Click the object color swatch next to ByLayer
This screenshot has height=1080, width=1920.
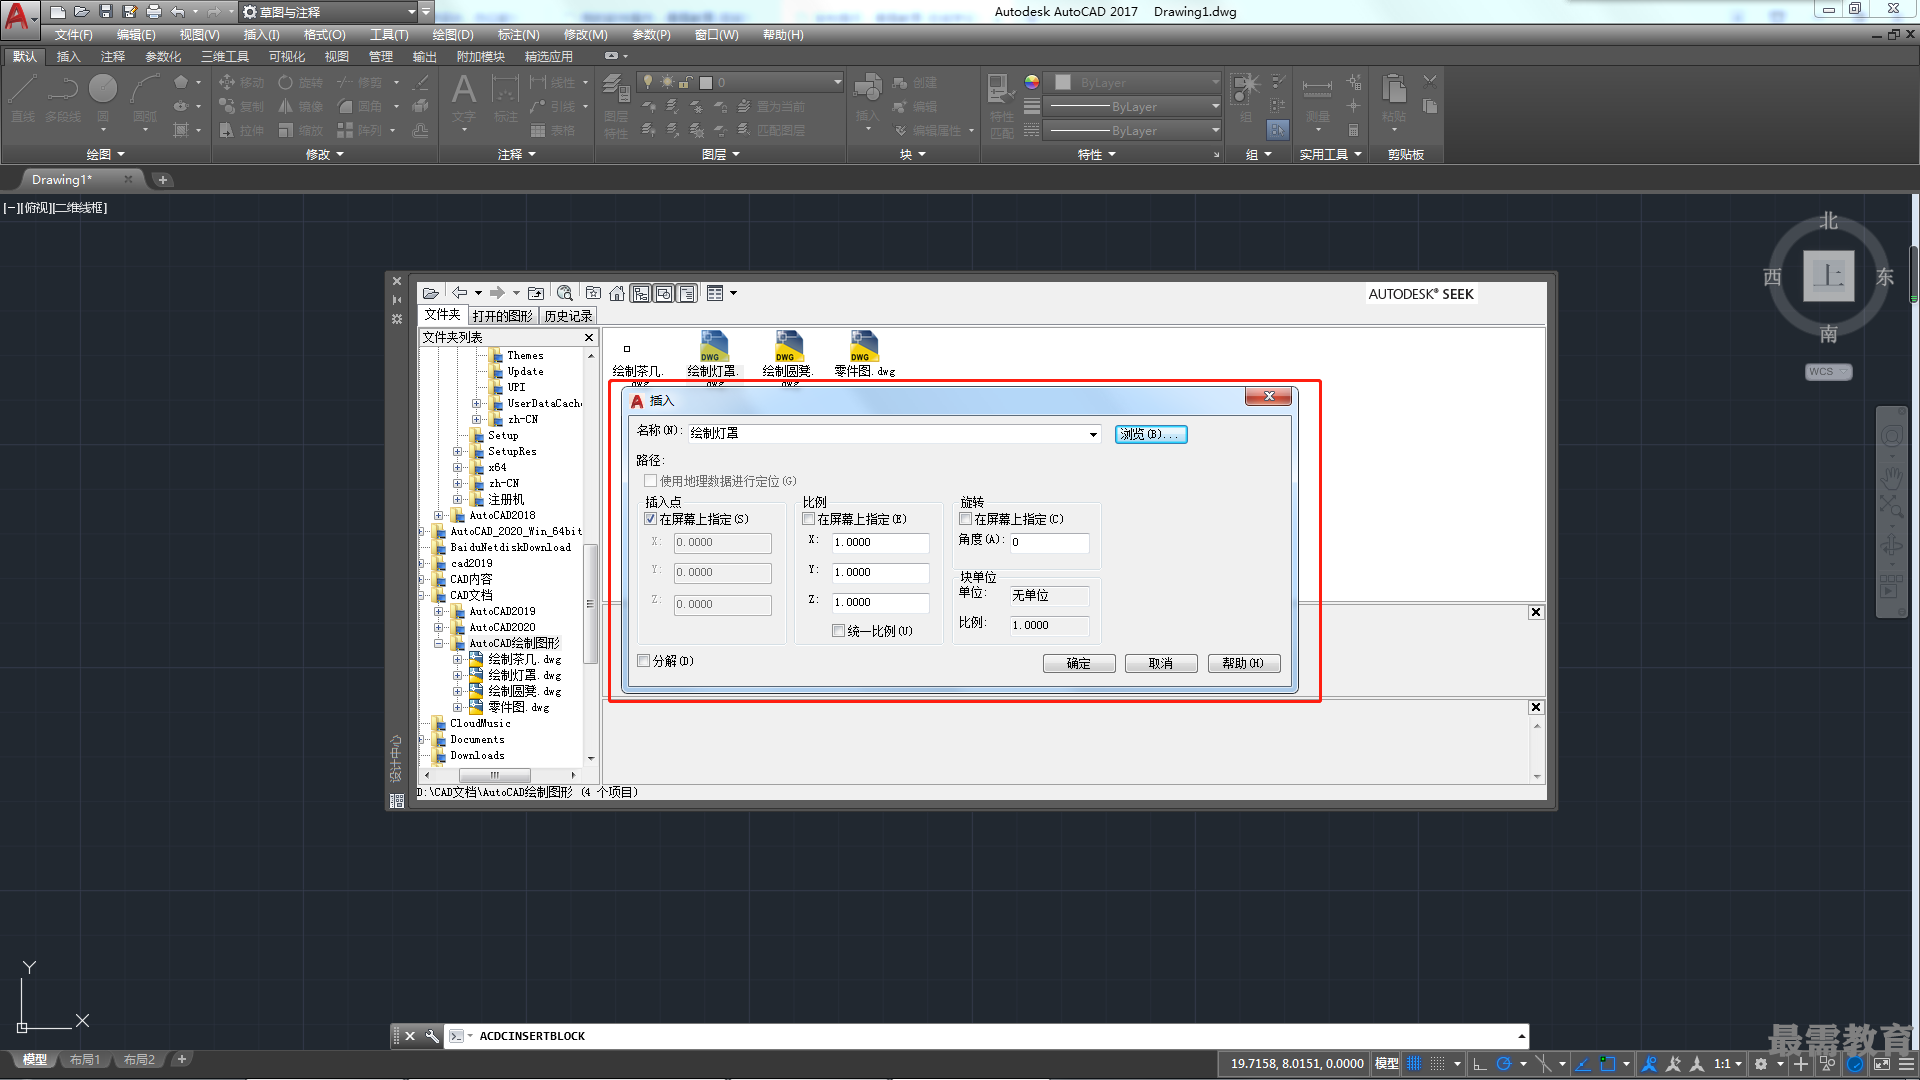1063,82
